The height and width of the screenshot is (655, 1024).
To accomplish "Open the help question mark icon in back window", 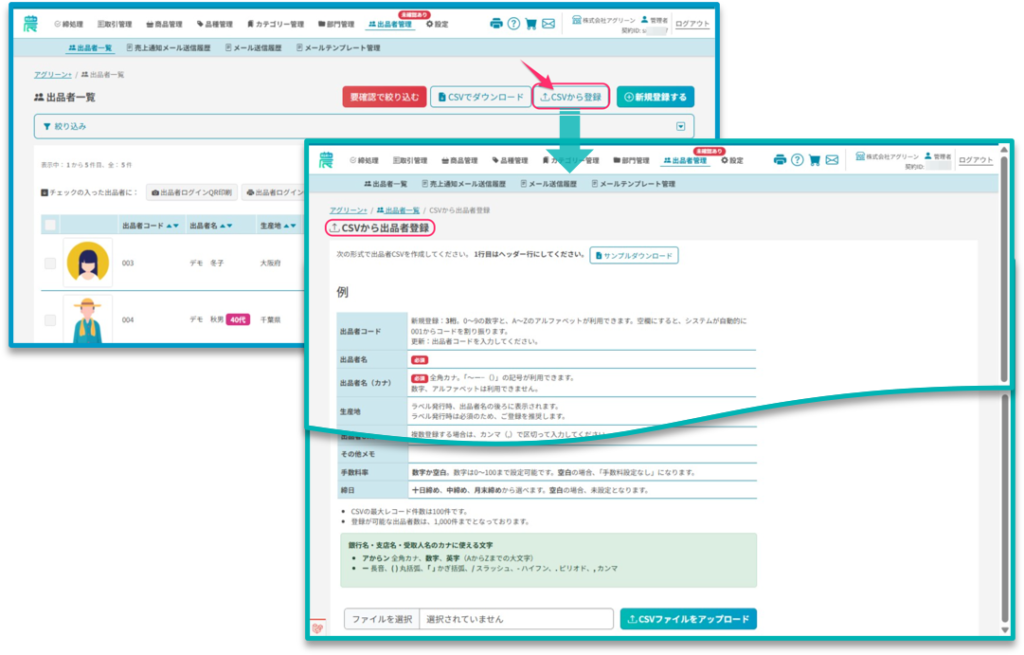I will point(514,24).
